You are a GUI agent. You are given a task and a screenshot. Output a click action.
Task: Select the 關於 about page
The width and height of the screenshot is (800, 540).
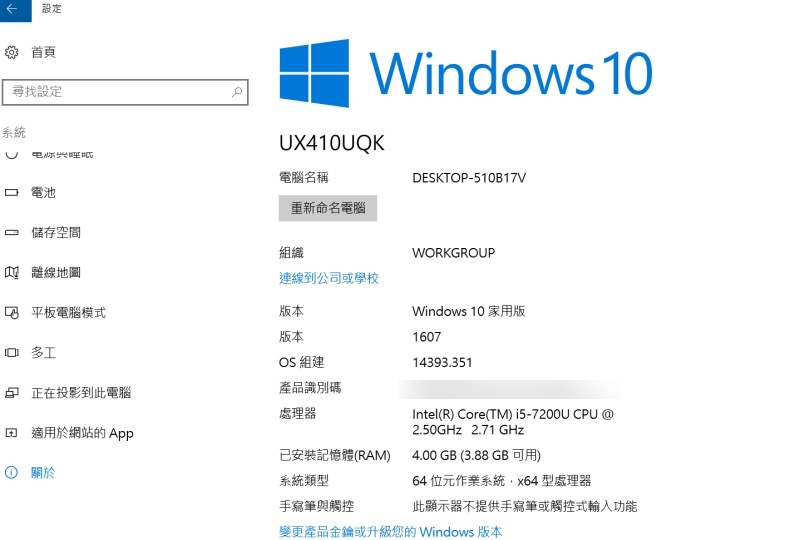[x=43, y=473]
